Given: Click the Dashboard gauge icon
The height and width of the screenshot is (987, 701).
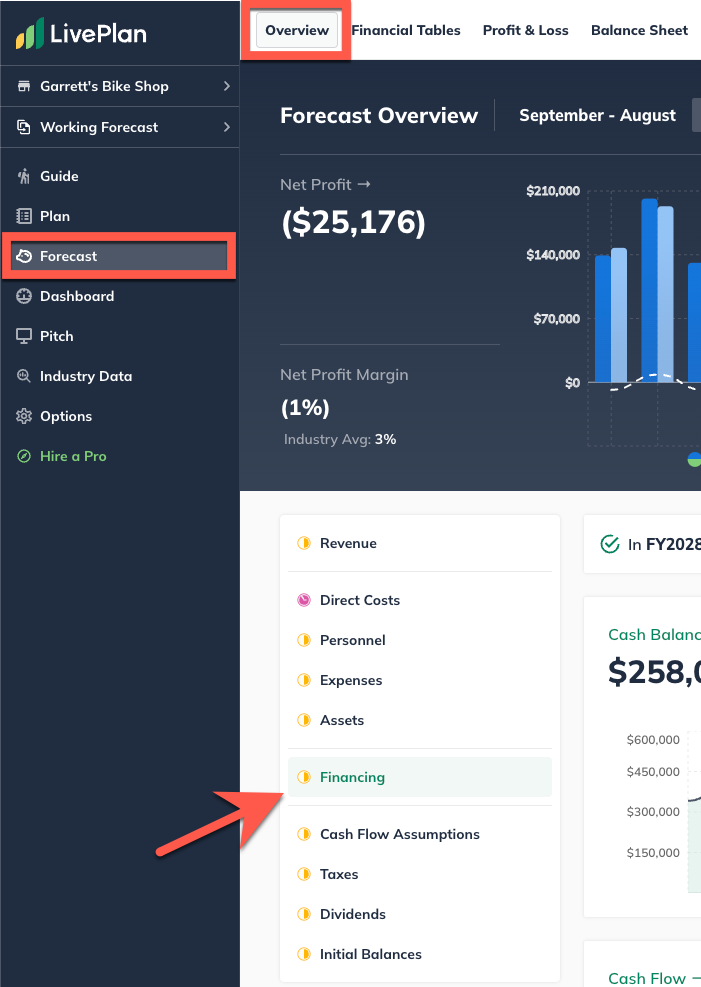Looking at the screenshot, I should point(24,296).
